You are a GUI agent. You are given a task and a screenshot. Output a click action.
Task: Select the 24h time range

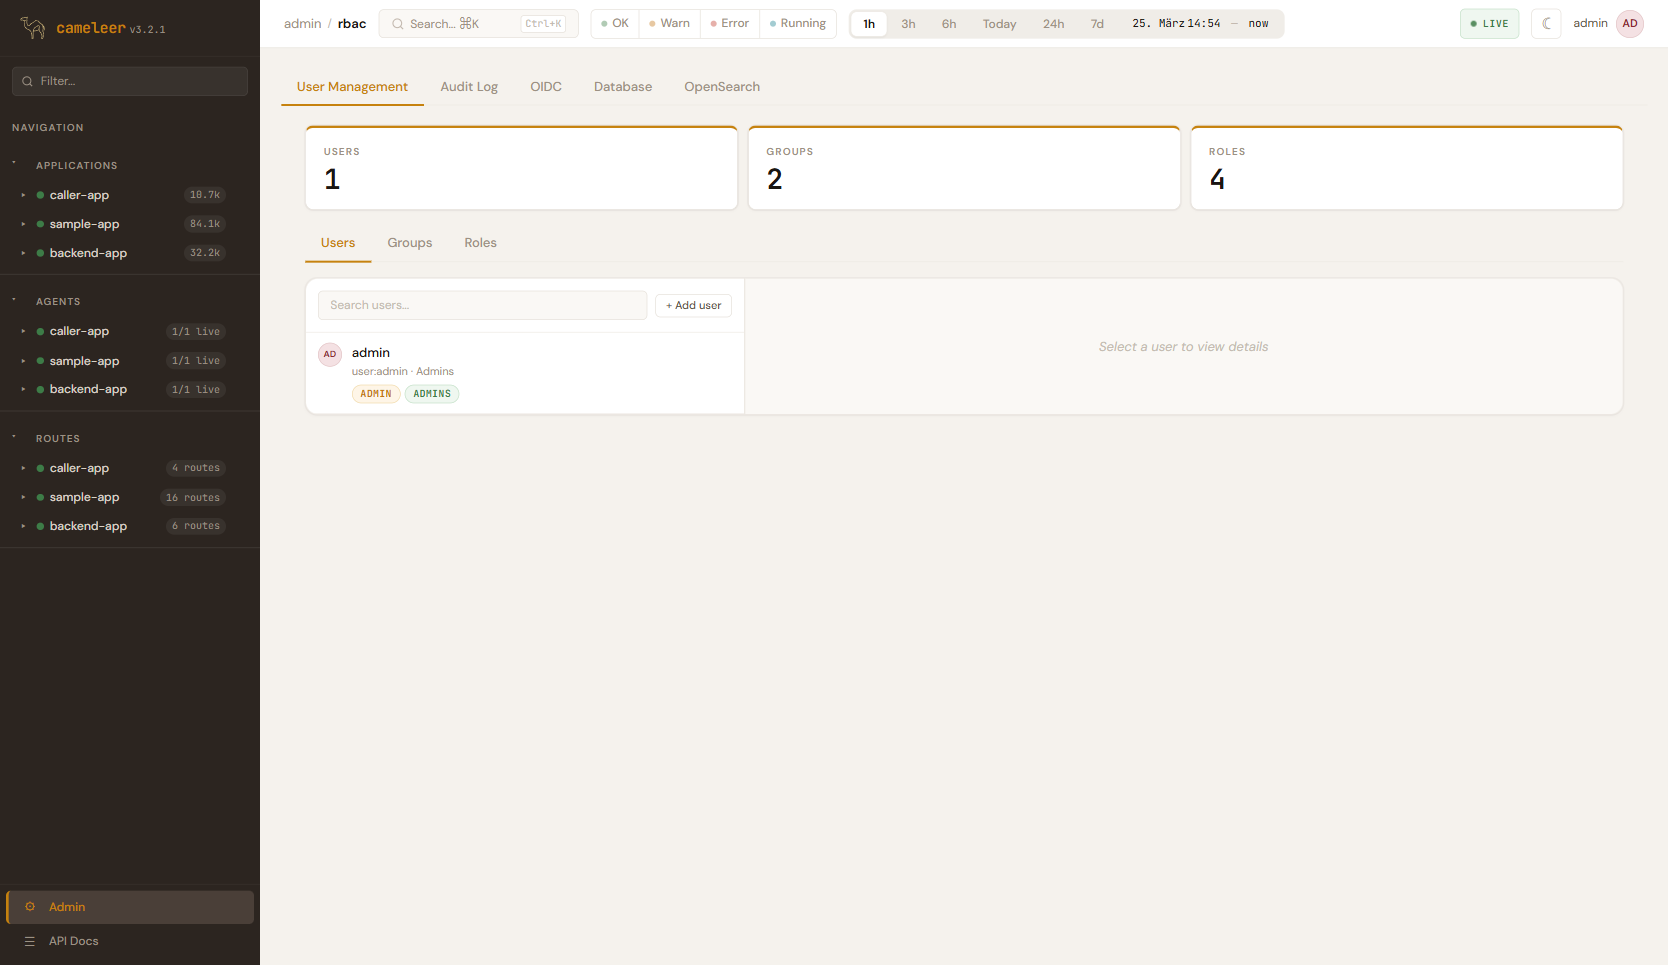[x=1053, y=24]
